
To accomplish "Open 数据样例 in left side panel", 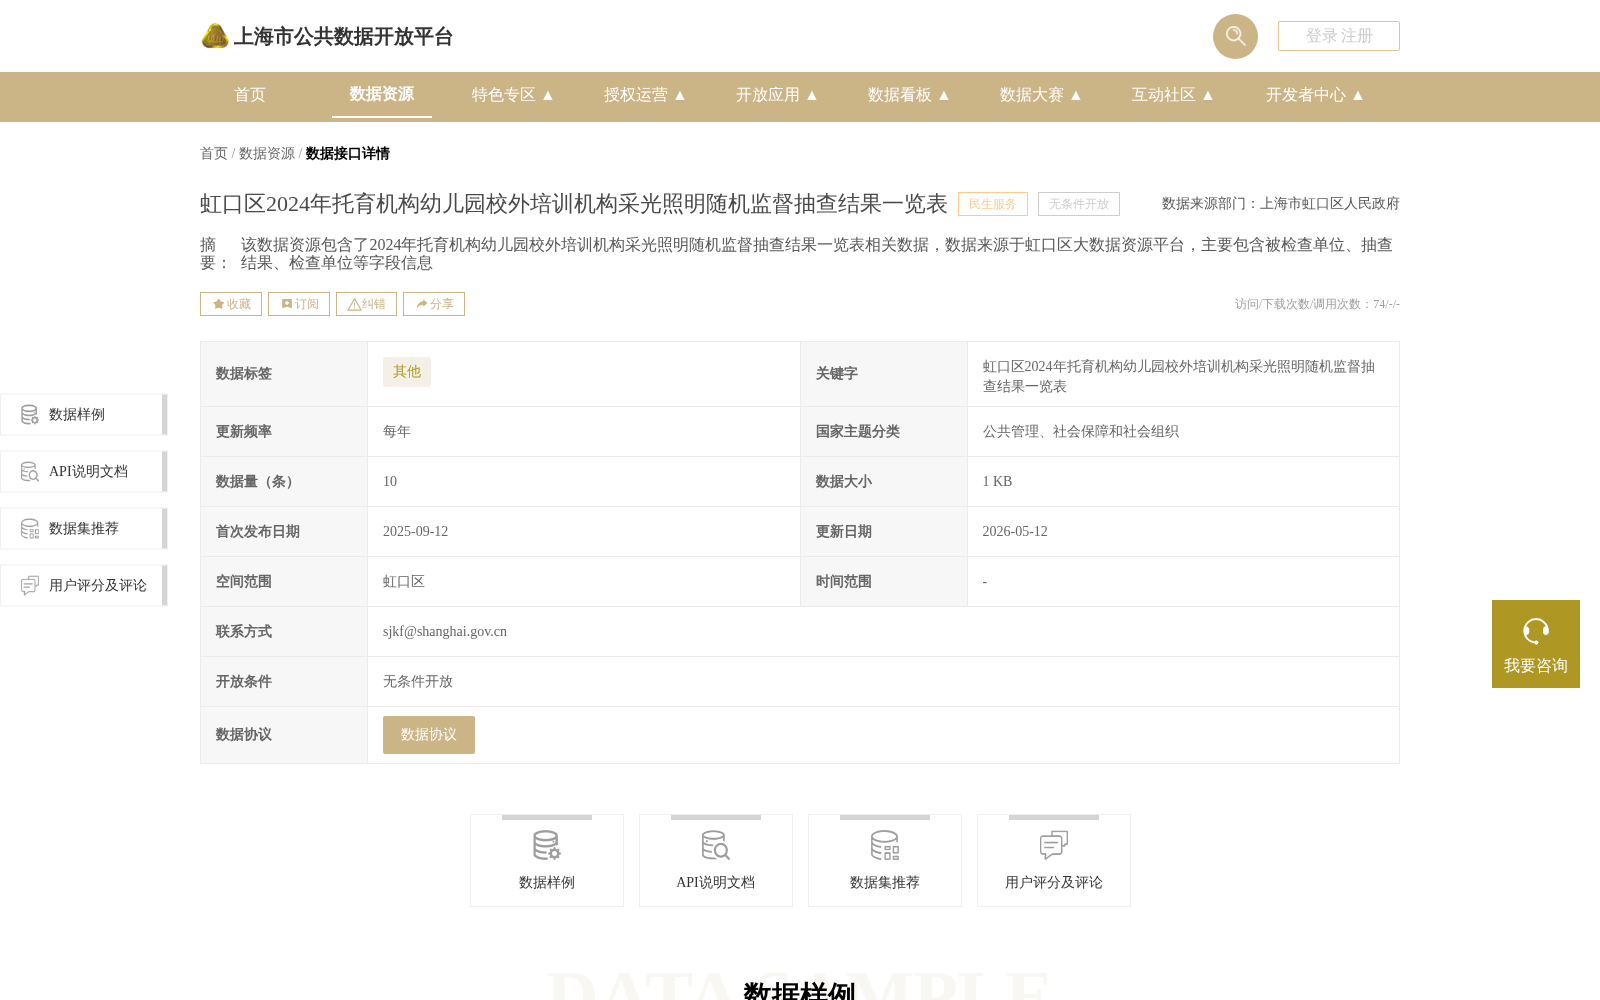I will (84, 415).
